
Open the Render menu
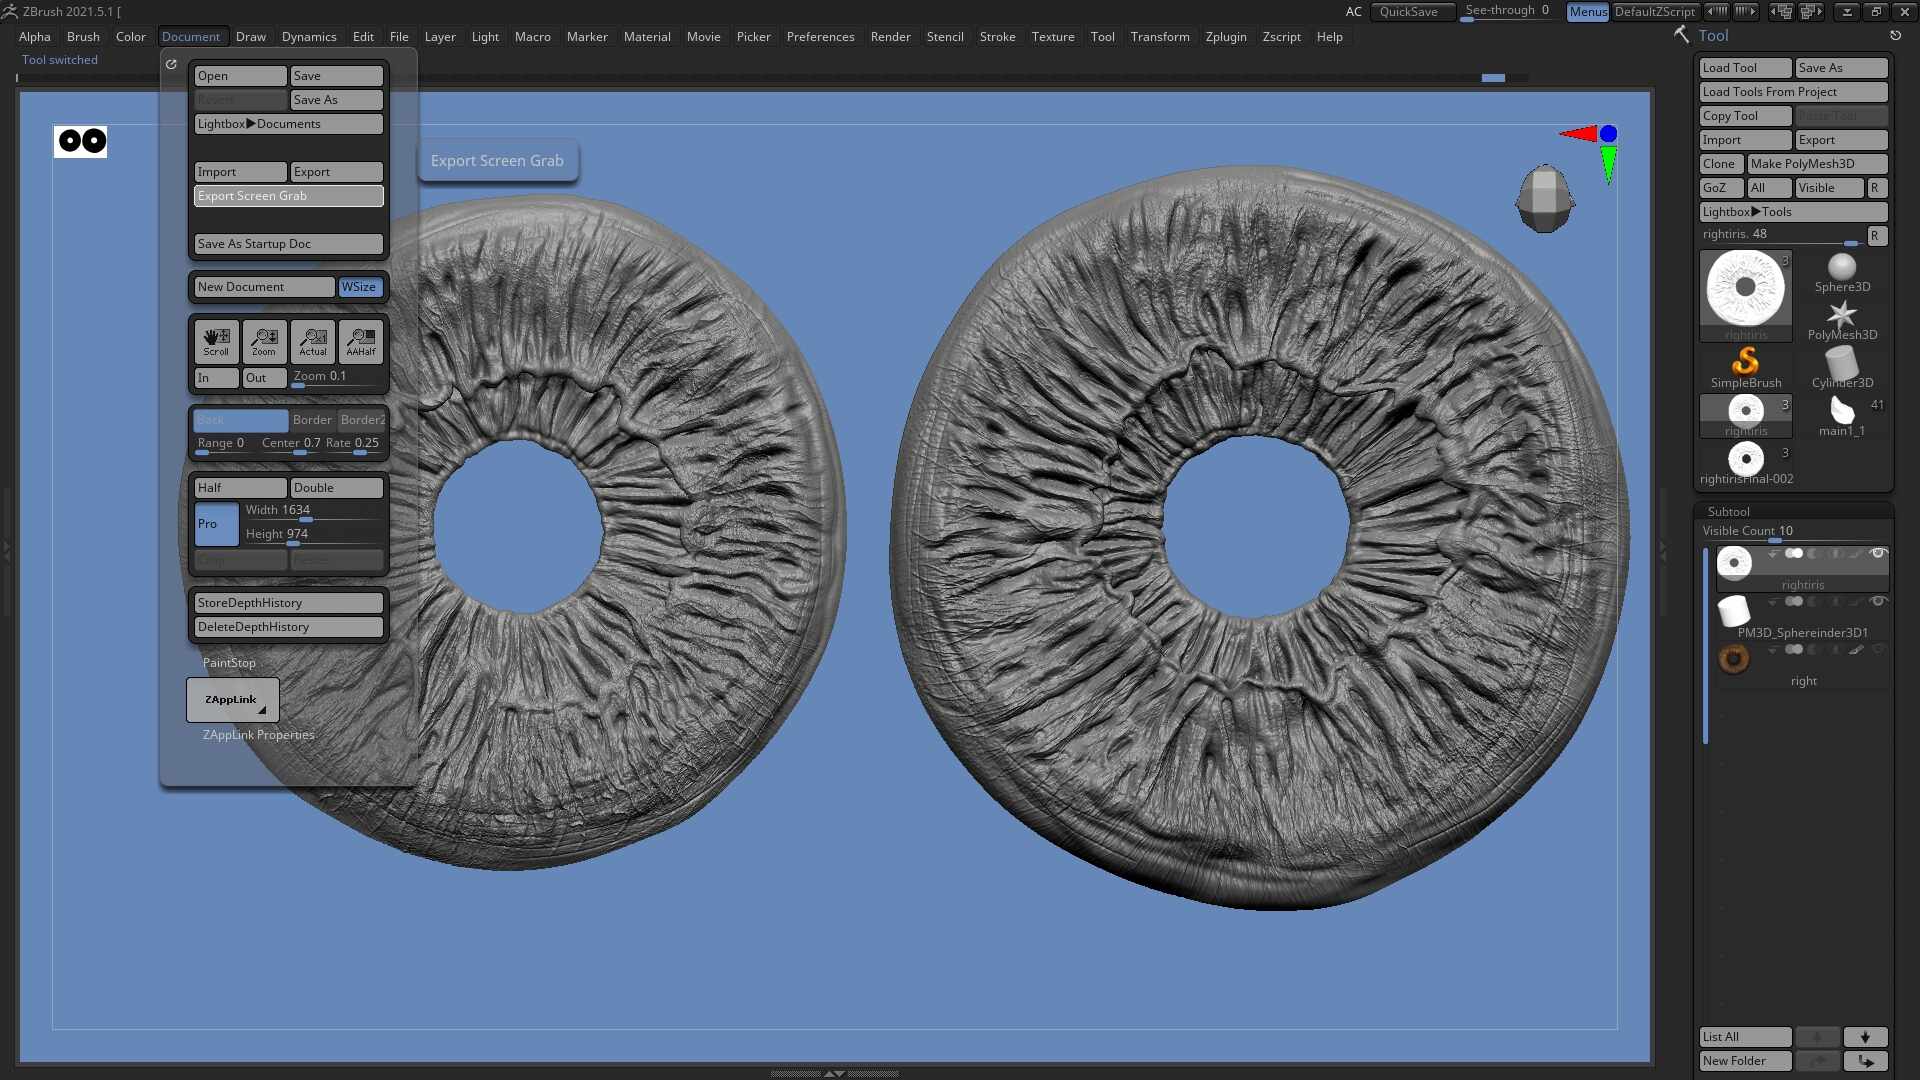[890, 37]
